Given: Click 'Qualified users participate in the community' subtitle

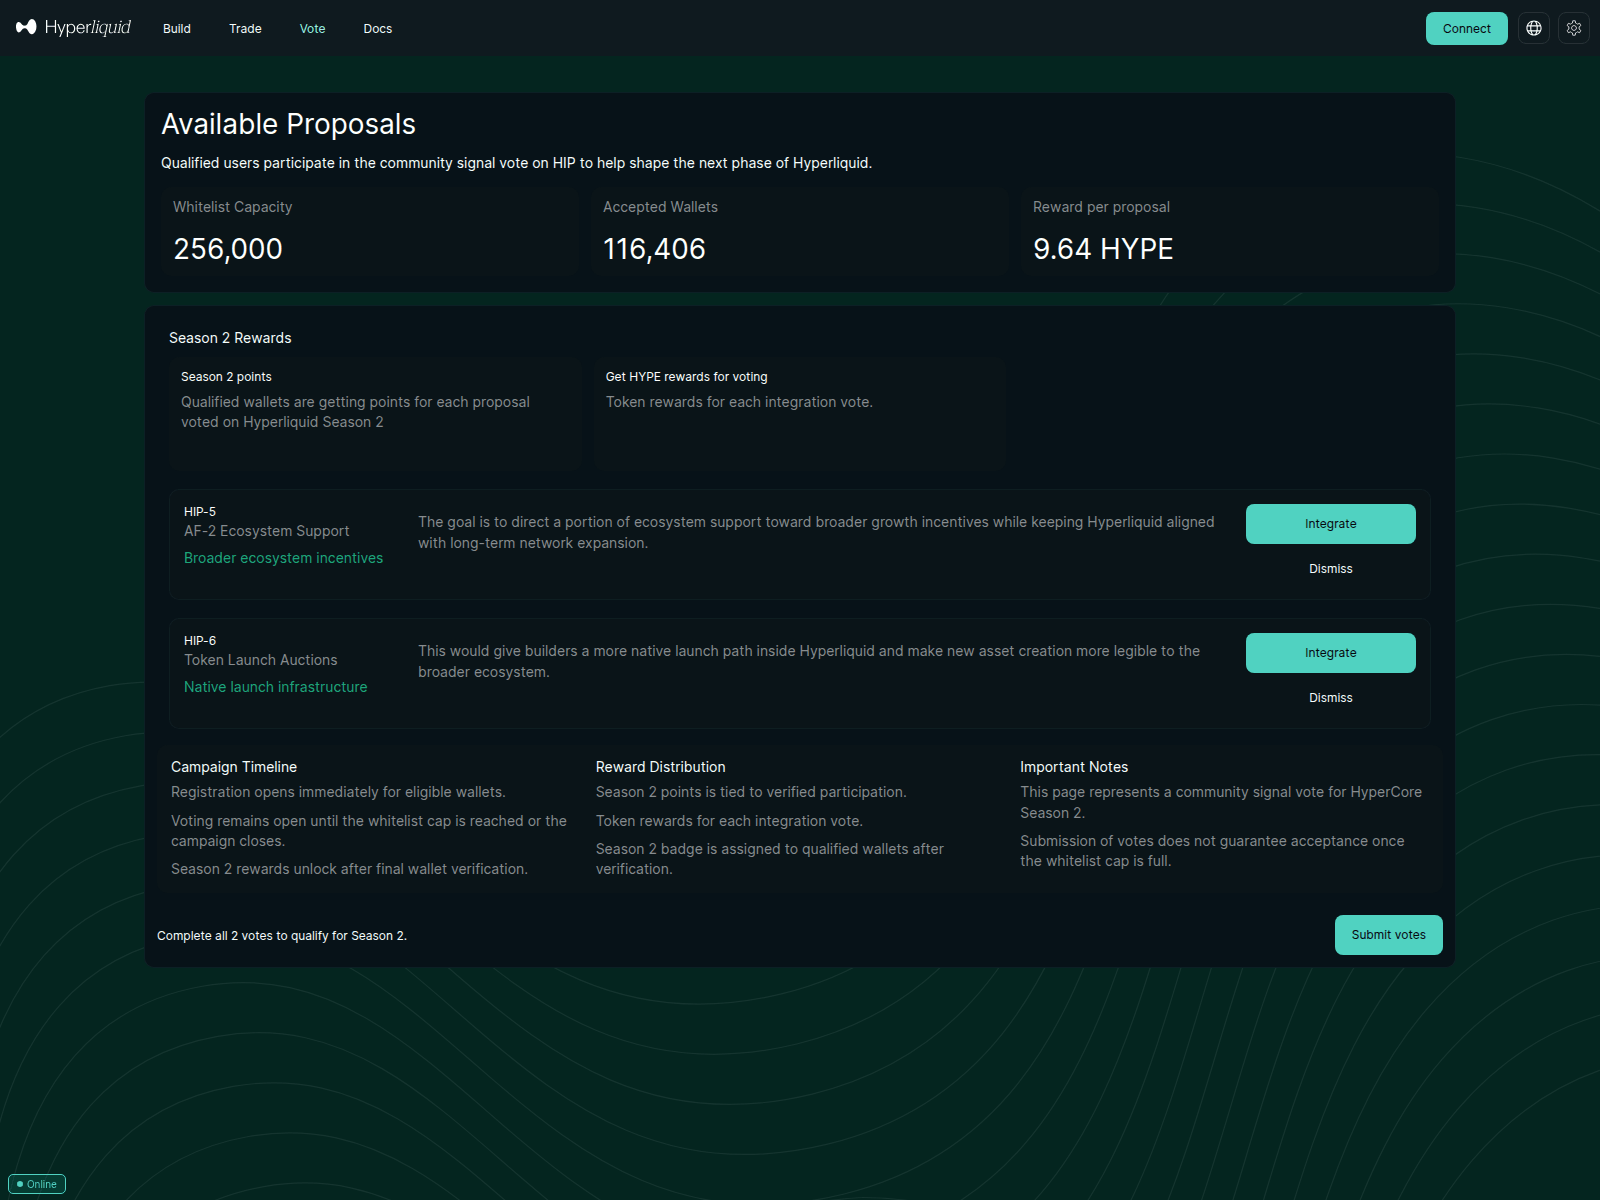Looking at the screenshot, I should pos(516,163).
